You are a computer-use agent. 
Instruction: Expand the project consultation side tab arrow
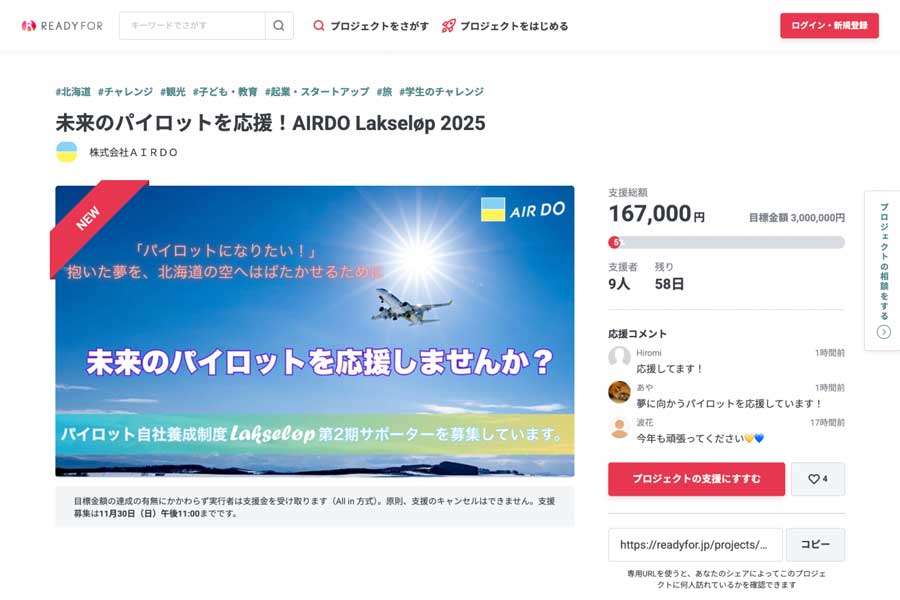(x=883, y=332)
